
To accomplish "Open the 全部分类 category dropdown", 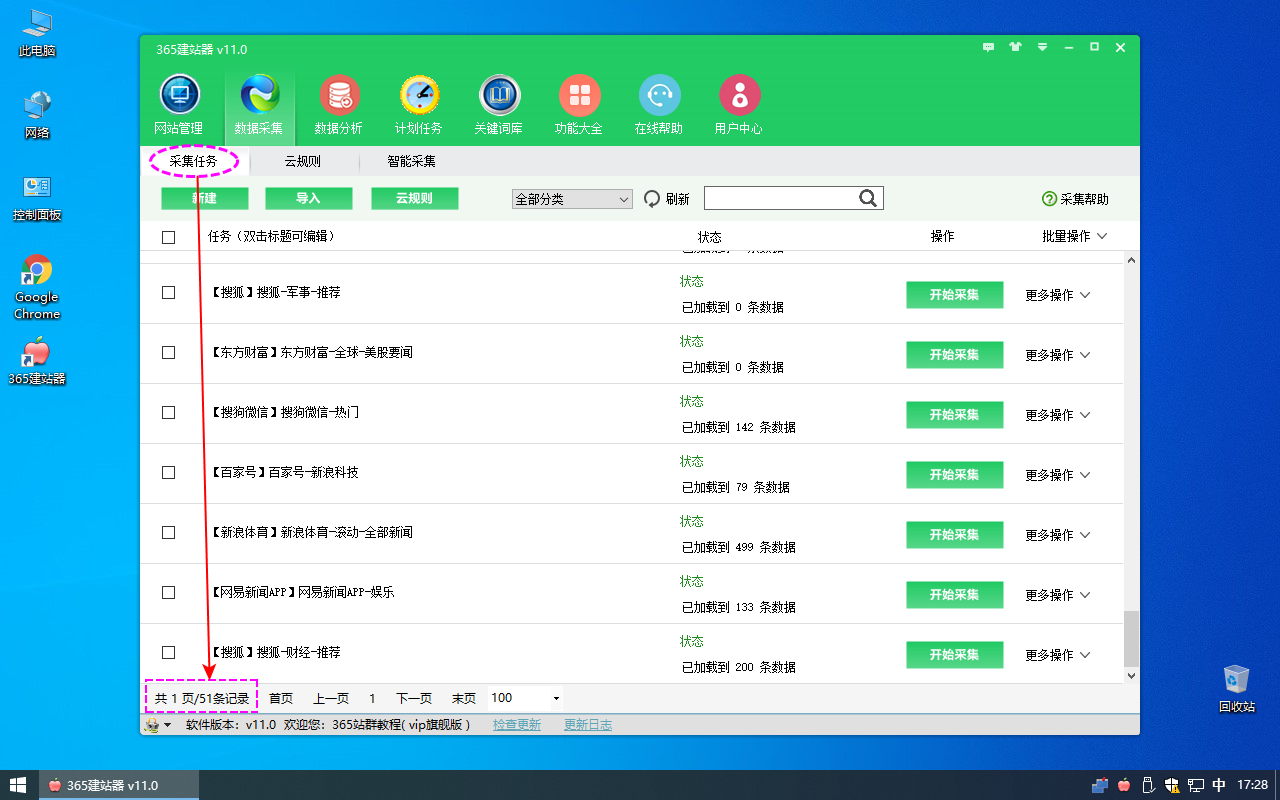I will (572, 199).
